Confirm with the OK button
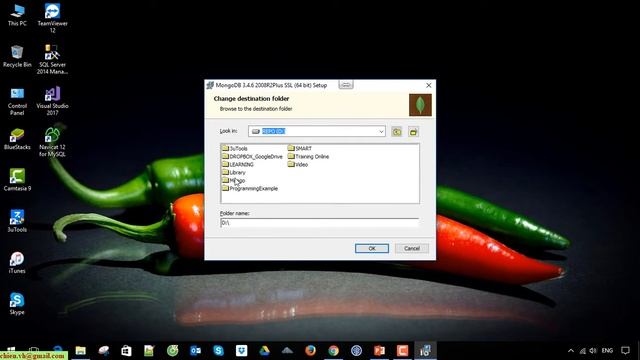This screenshot has width=640, height=360. pyautogui.click(x=371, y=248)
